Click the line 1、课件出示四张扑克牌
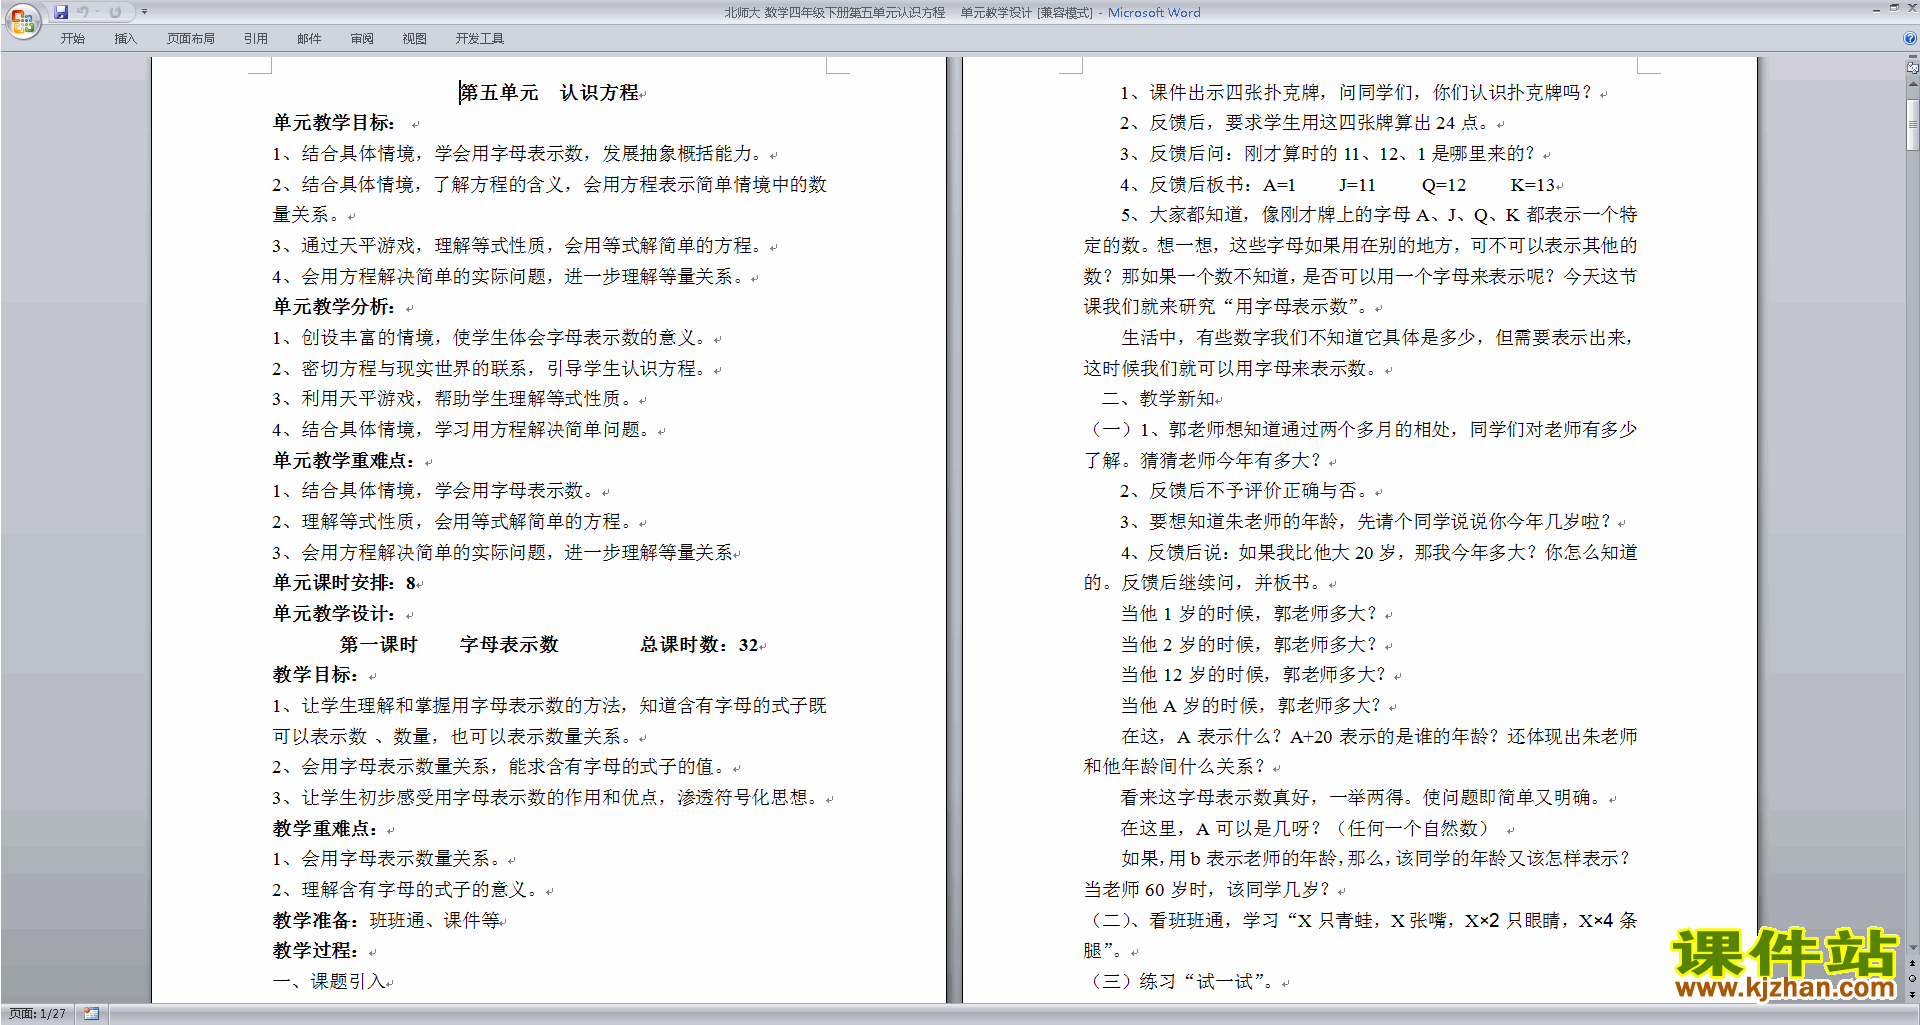1920x1025 pixels. [1356, 93]
